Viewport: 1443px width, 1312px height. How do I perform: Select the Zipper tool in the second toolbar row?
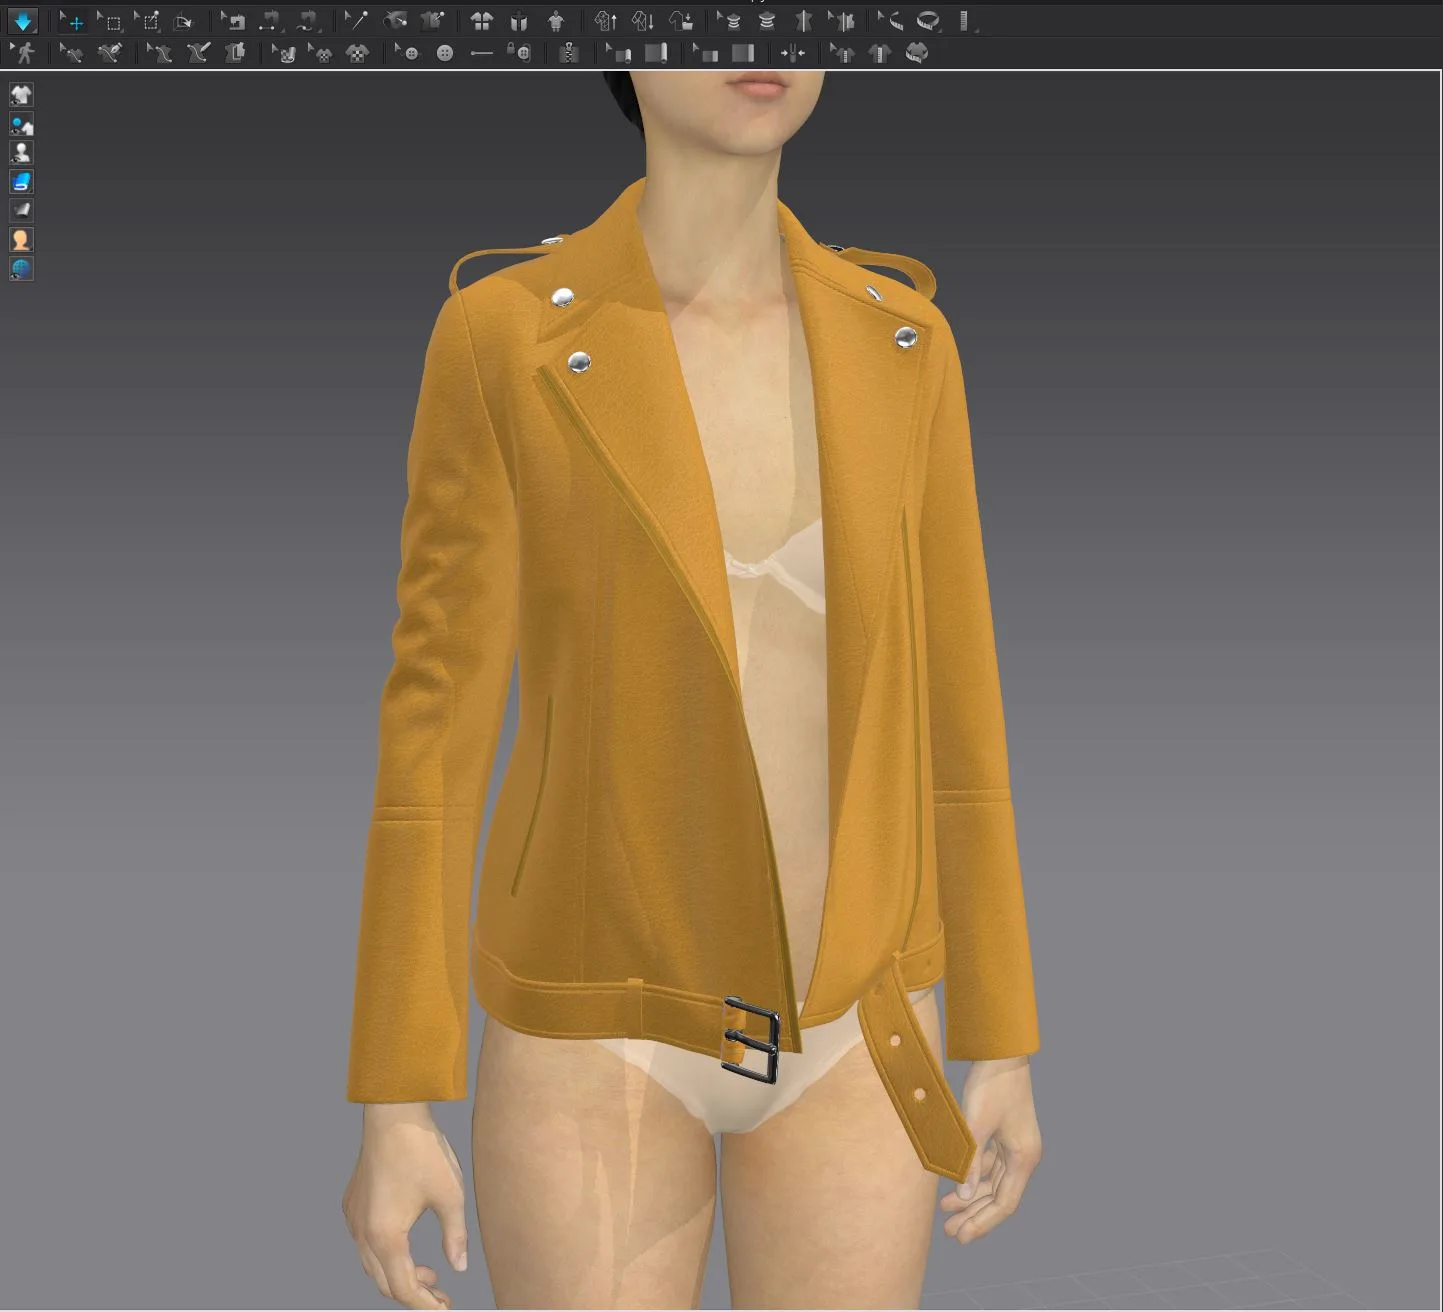coord(567,53)
